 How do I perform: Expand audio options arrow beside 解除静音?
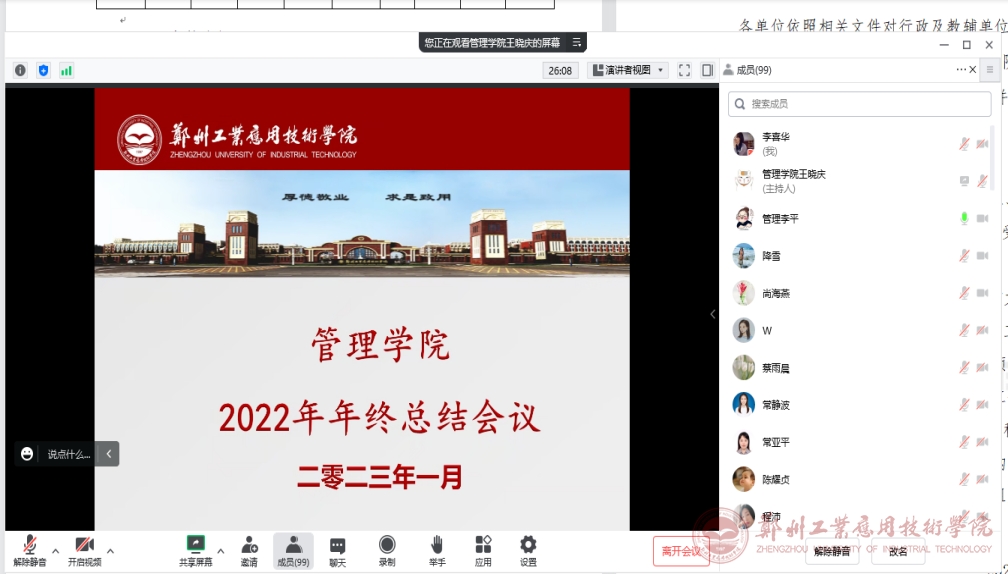55,551
